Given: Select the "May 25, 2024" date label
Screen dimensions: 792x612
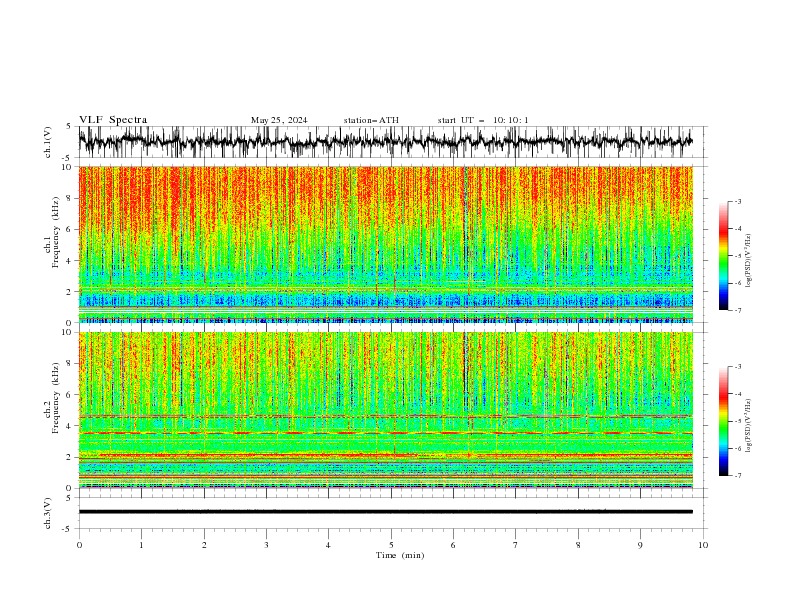Looking at the screenshot, I should pos(279,120).
